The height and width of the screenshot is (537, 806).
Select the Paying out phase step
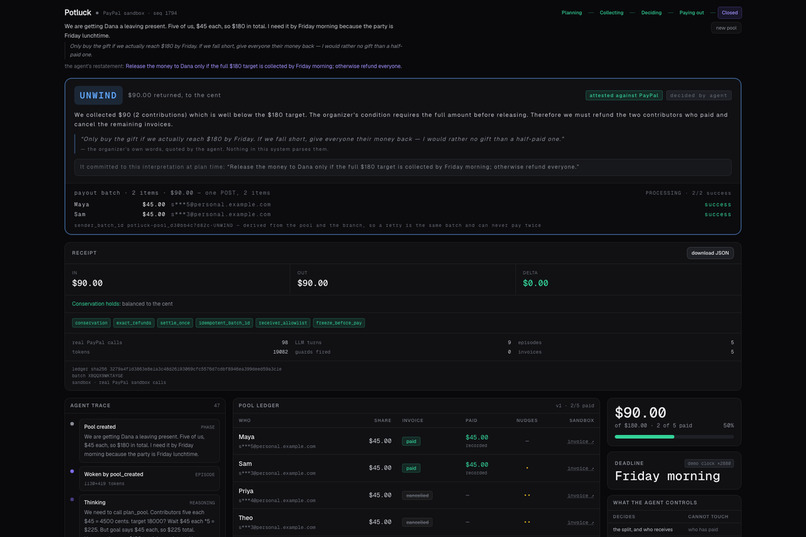pos(691,13)
